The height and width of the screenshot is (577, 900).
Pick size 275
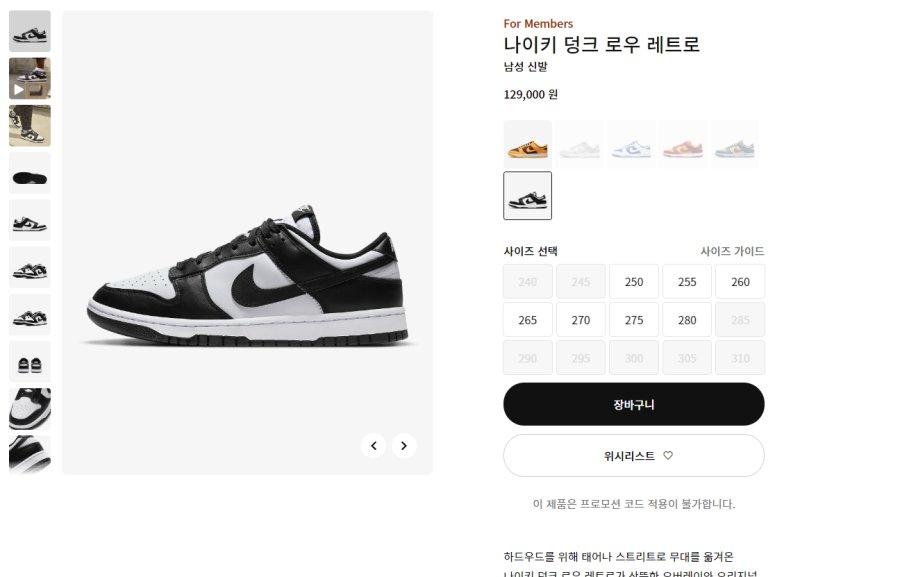(634, 320)
